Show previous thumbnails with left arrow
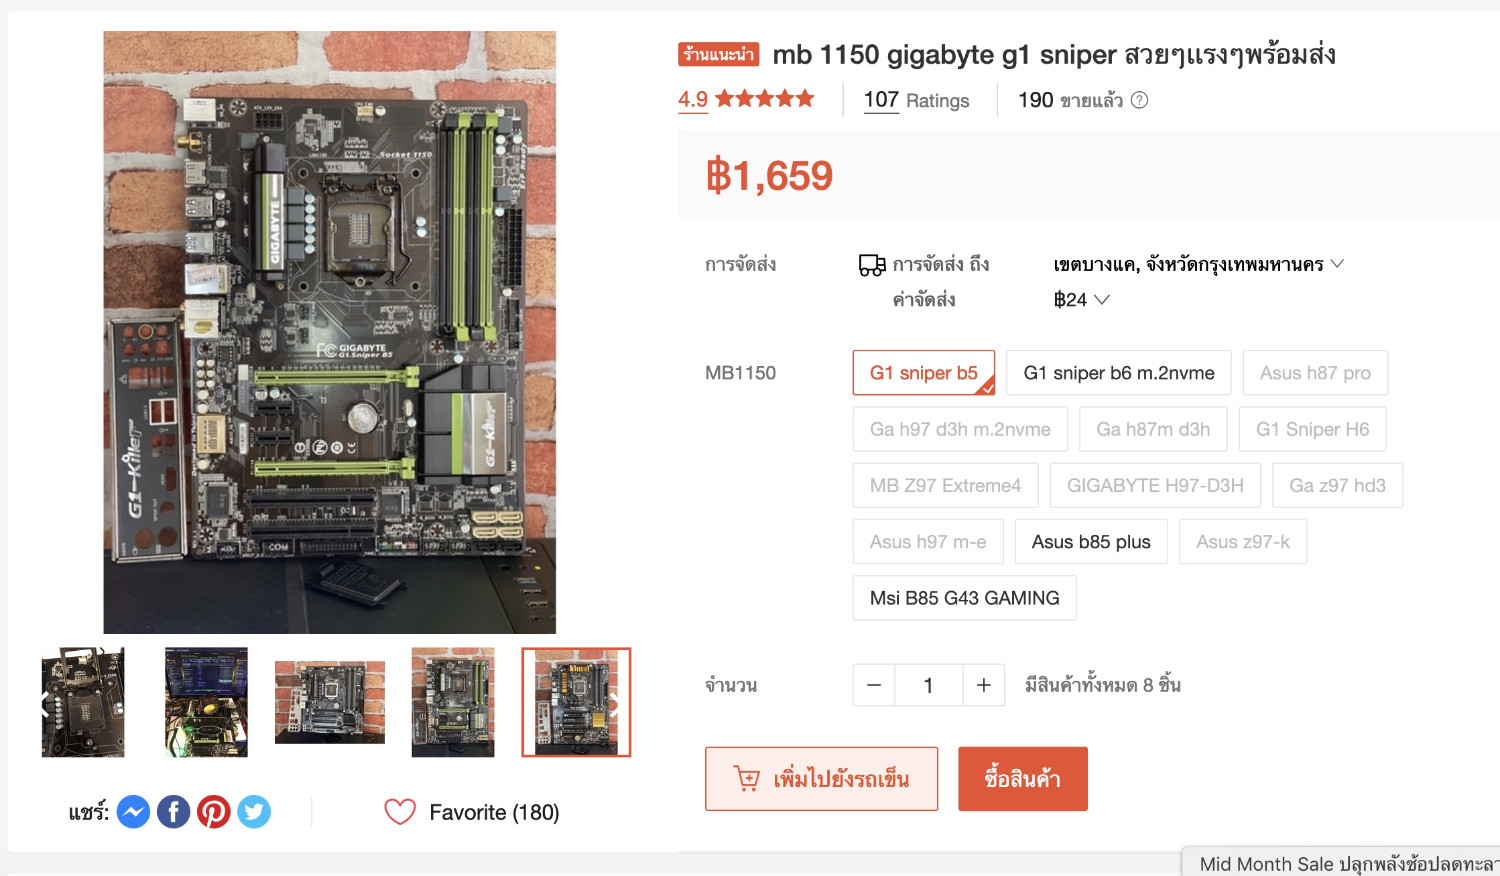 coord(45,703)
